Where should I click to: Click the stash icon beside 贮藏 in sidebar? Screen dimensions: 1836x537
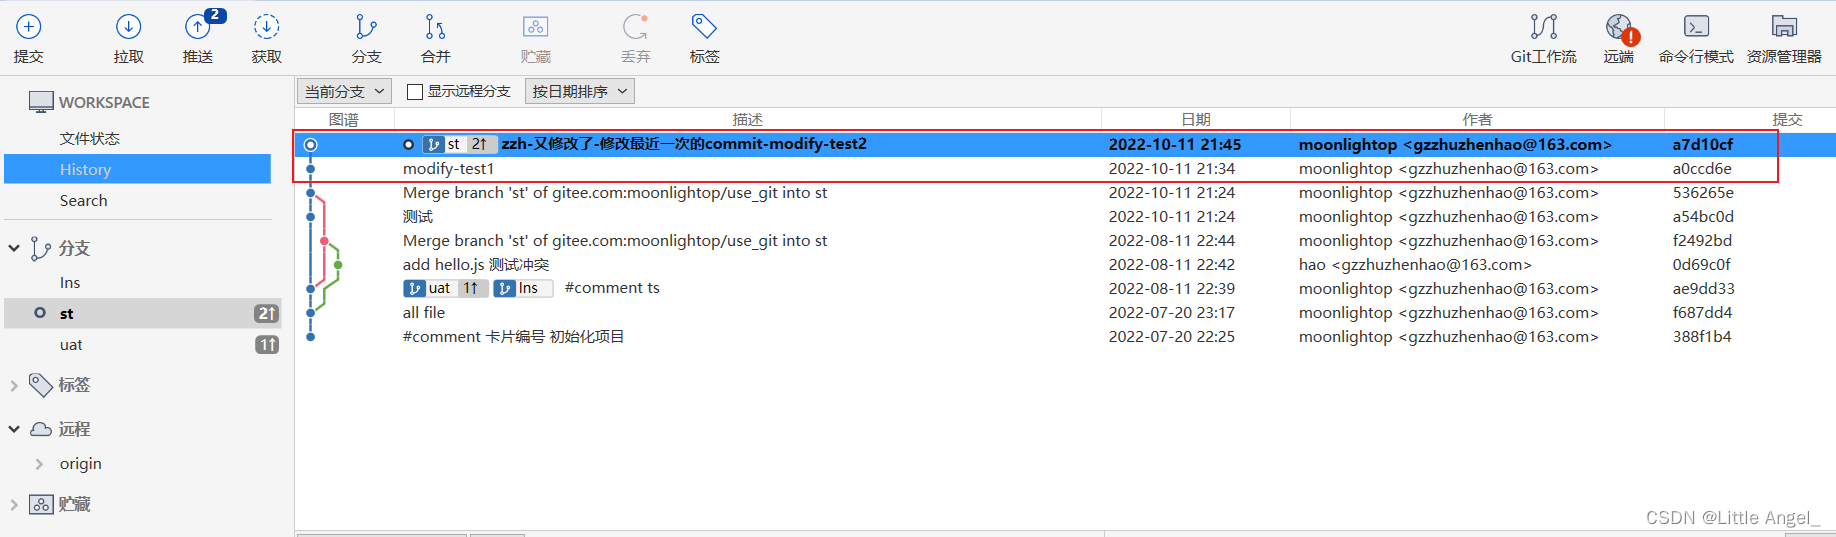[x=41, y=504]
